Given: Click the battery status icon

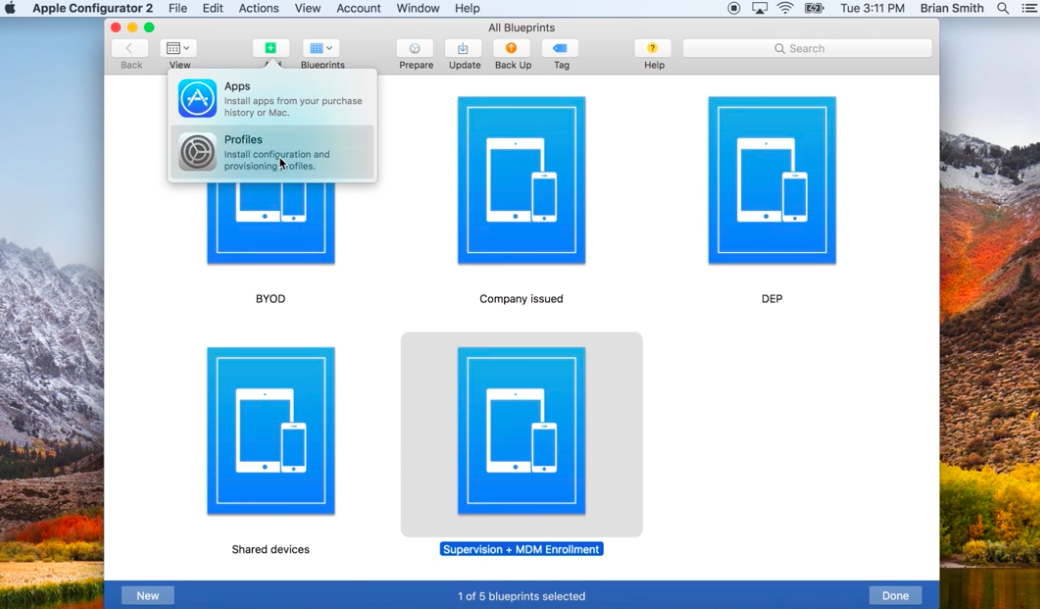Looking at the screenshot, I should [x=814, y=8].
